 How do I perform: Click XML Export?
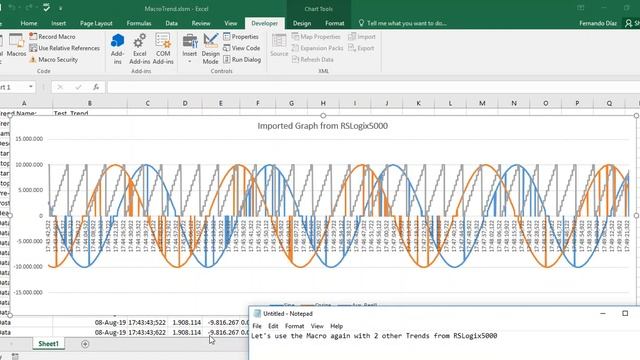point(361,48)
